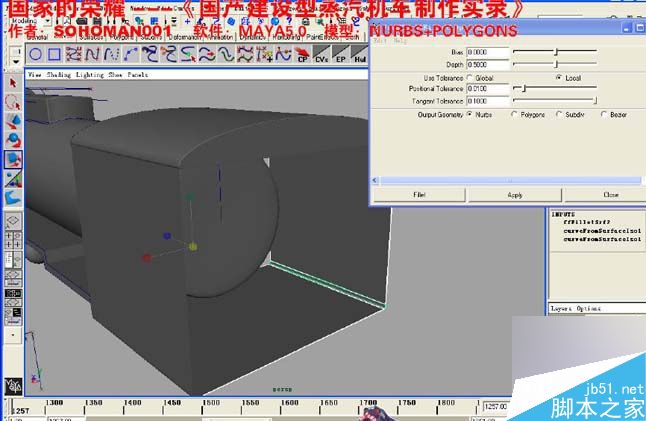646x421 pixels.
Task: Click the current frame field showing 1257.00
Action: pyautogui.click(x=496, y=407)
